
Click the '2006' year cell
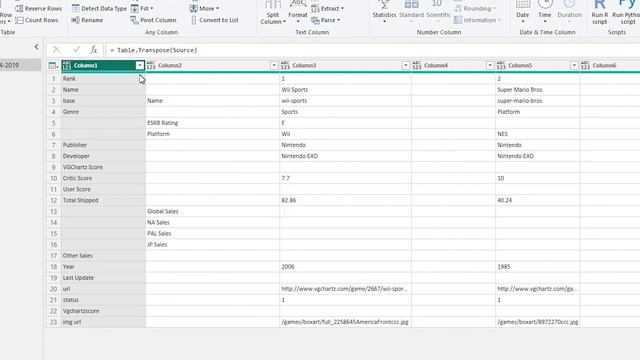click(x=345, y=267)
